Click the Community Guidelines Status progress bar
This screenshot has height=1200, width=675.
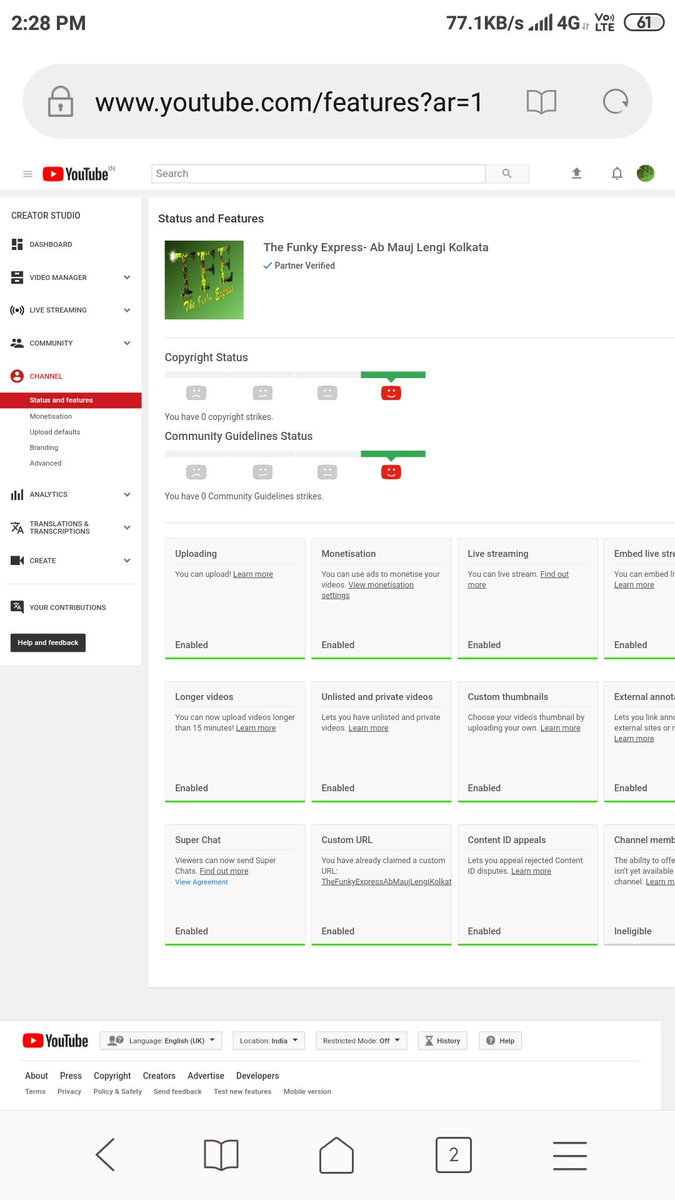(295, 454)
